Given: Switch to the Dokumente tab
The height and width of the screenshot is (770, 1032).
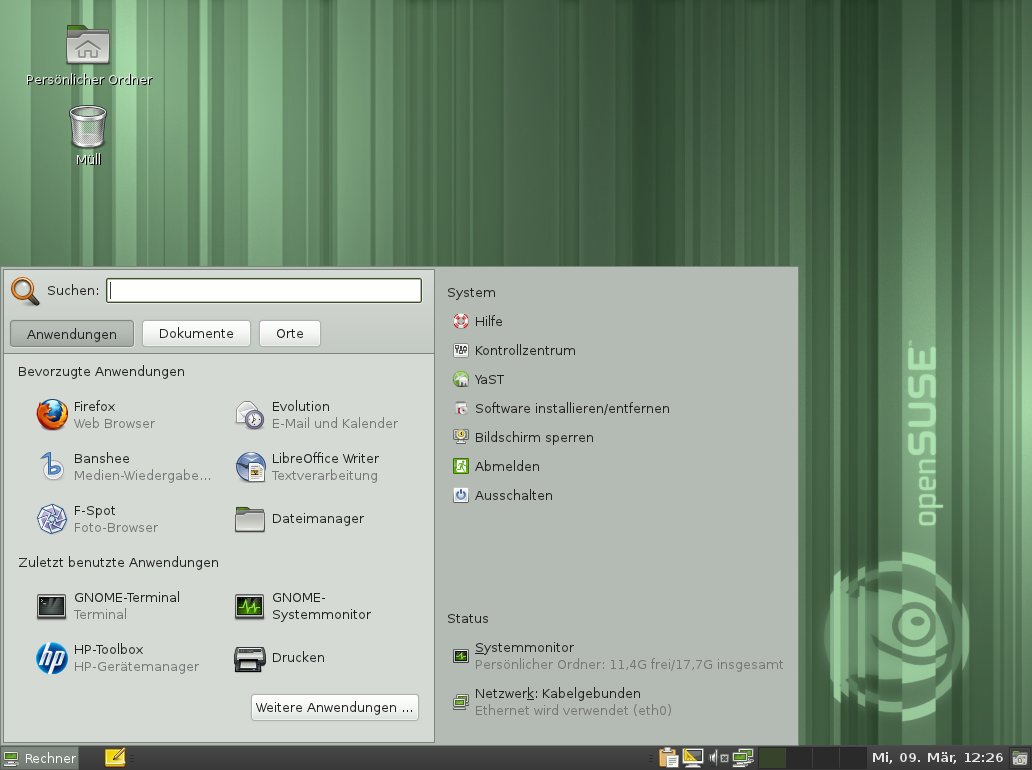Looking at the screenshot, I should [196, 333].
